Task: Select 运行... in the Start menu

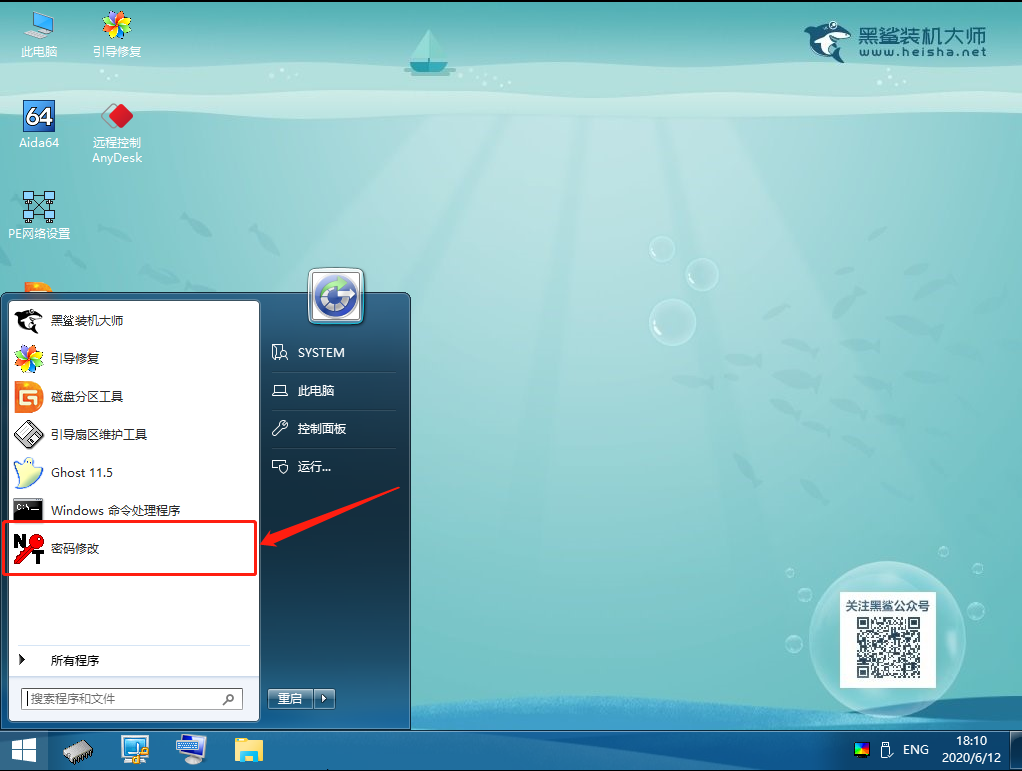Action: [313, 467]
